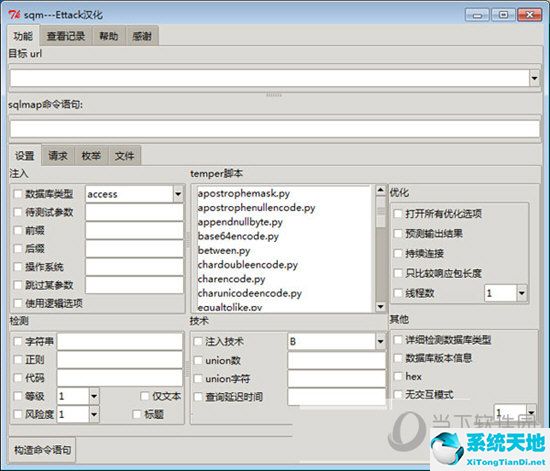
Task: Expand the 目标 url dropdown arrow
Action: [534, 78]
